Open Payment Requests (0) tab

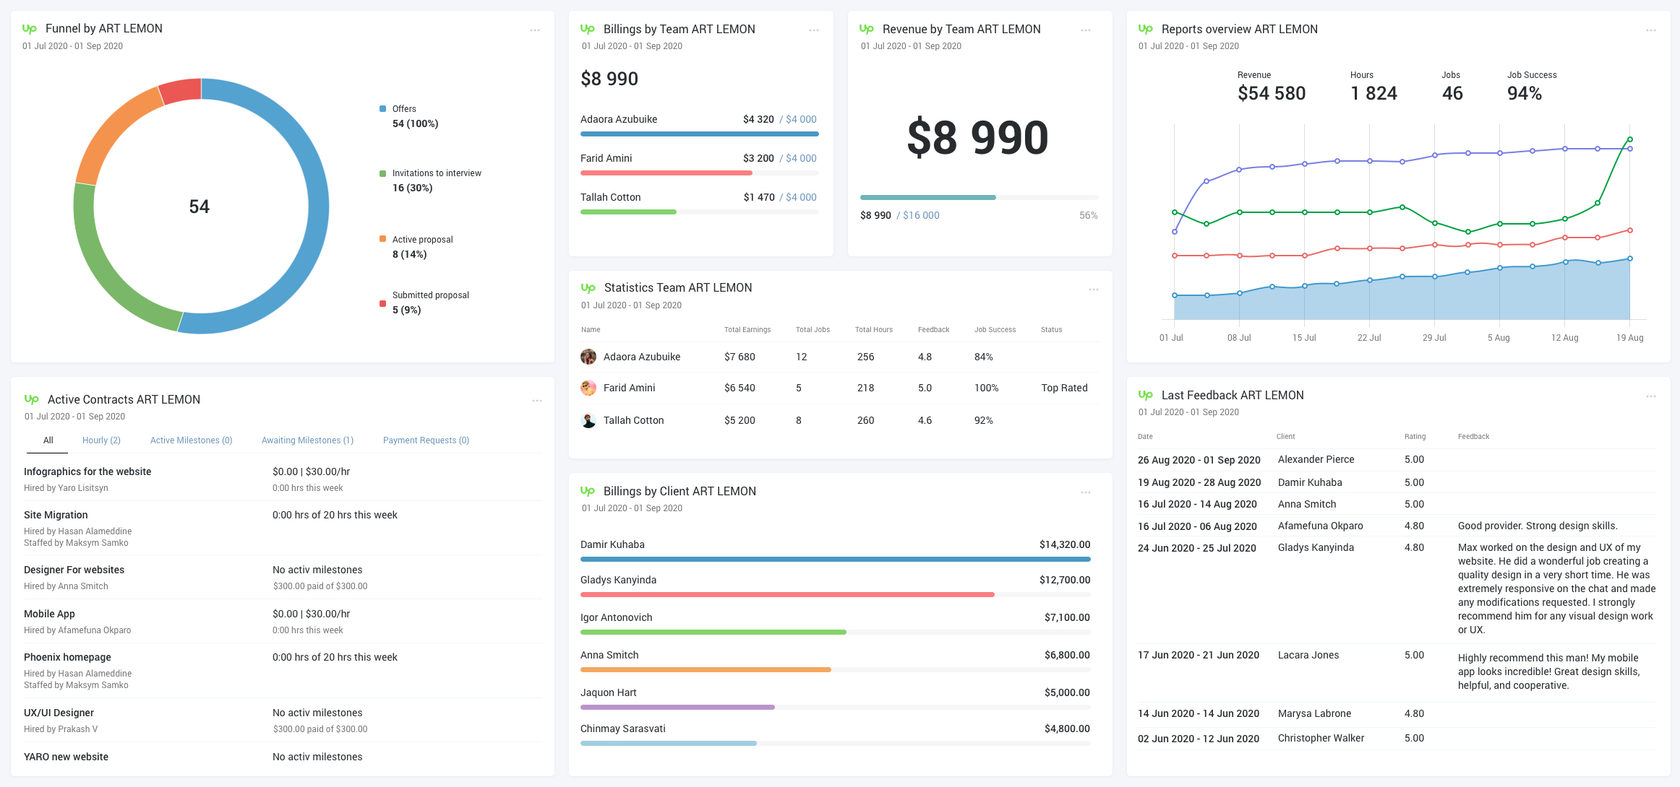coord(426,440)
